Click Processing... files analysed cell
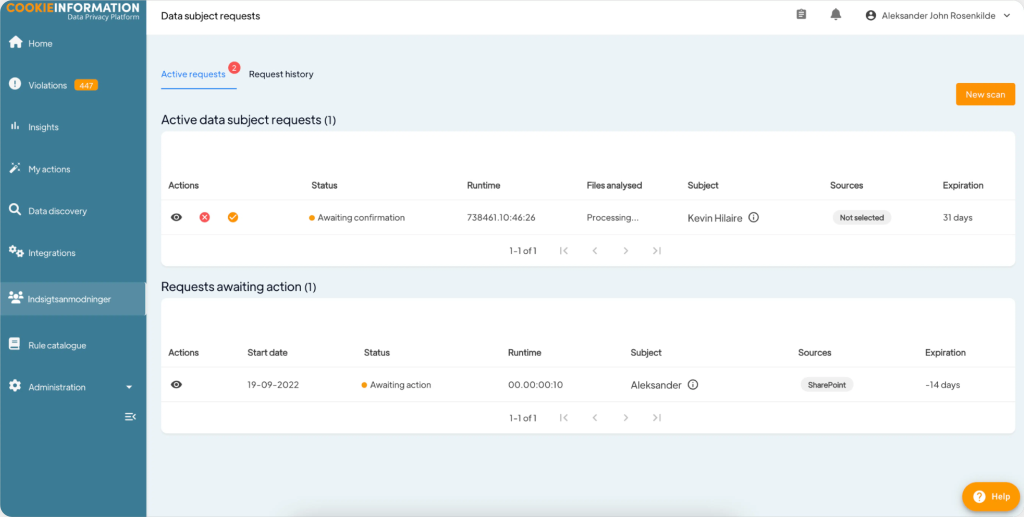 click(613, 217)
